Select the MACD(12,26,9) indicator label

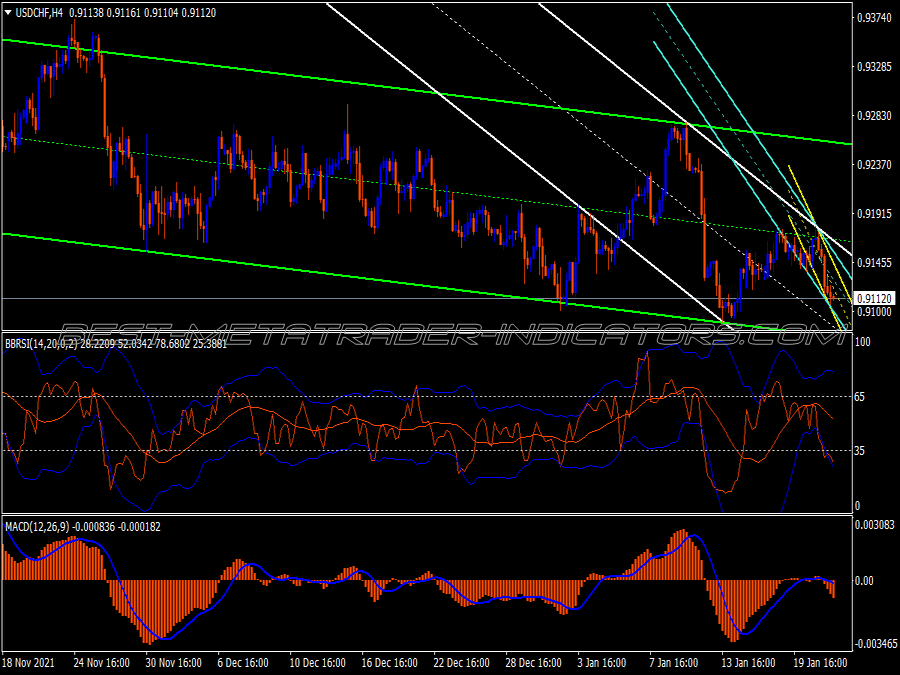coord(37,526)
